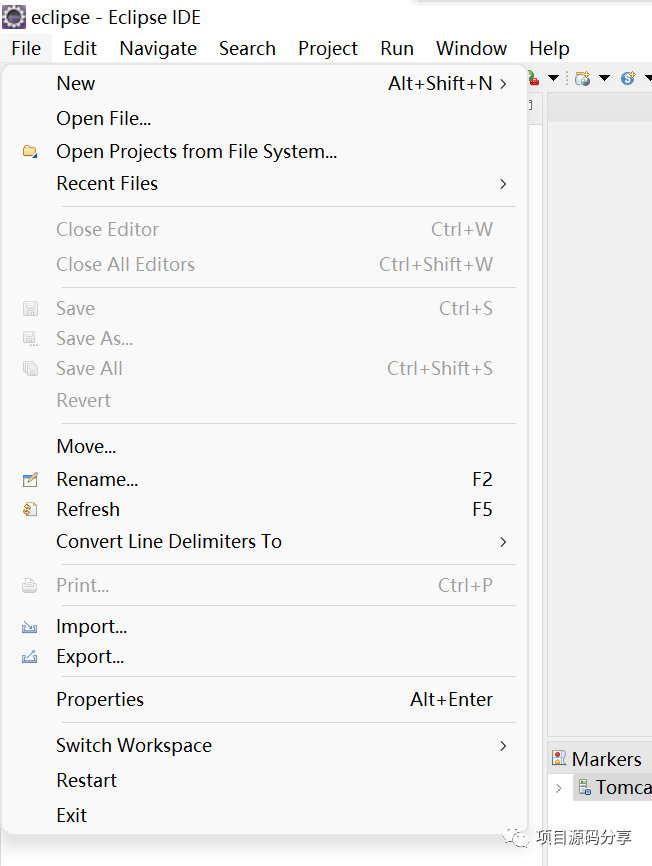Click the Export icon in File menu
652x866 pixels.
[30, 657]
